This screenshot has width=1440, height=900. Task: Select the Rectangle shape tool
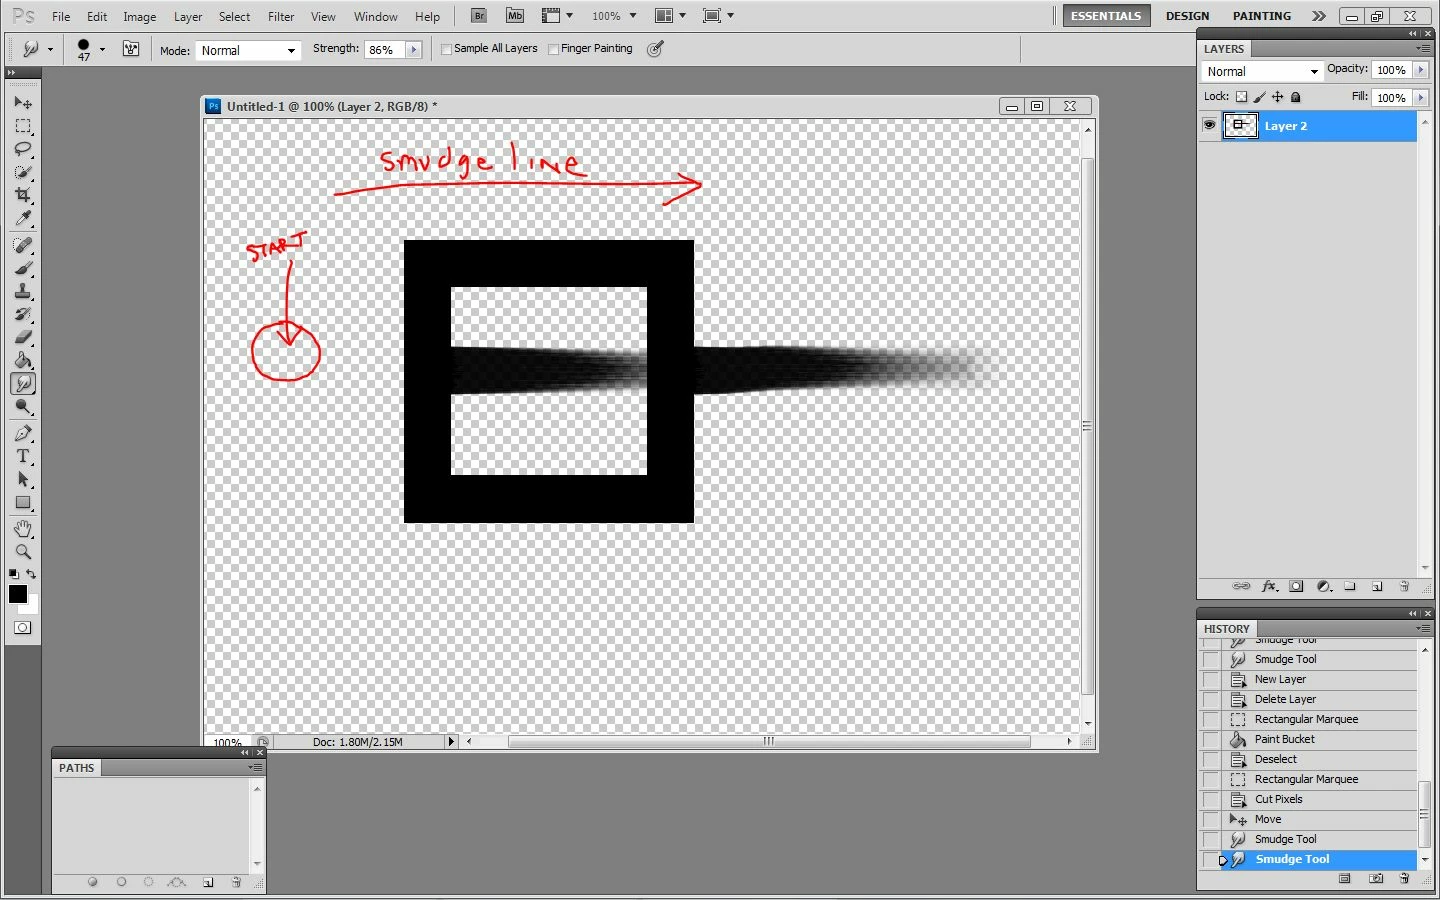click(23, 502)
